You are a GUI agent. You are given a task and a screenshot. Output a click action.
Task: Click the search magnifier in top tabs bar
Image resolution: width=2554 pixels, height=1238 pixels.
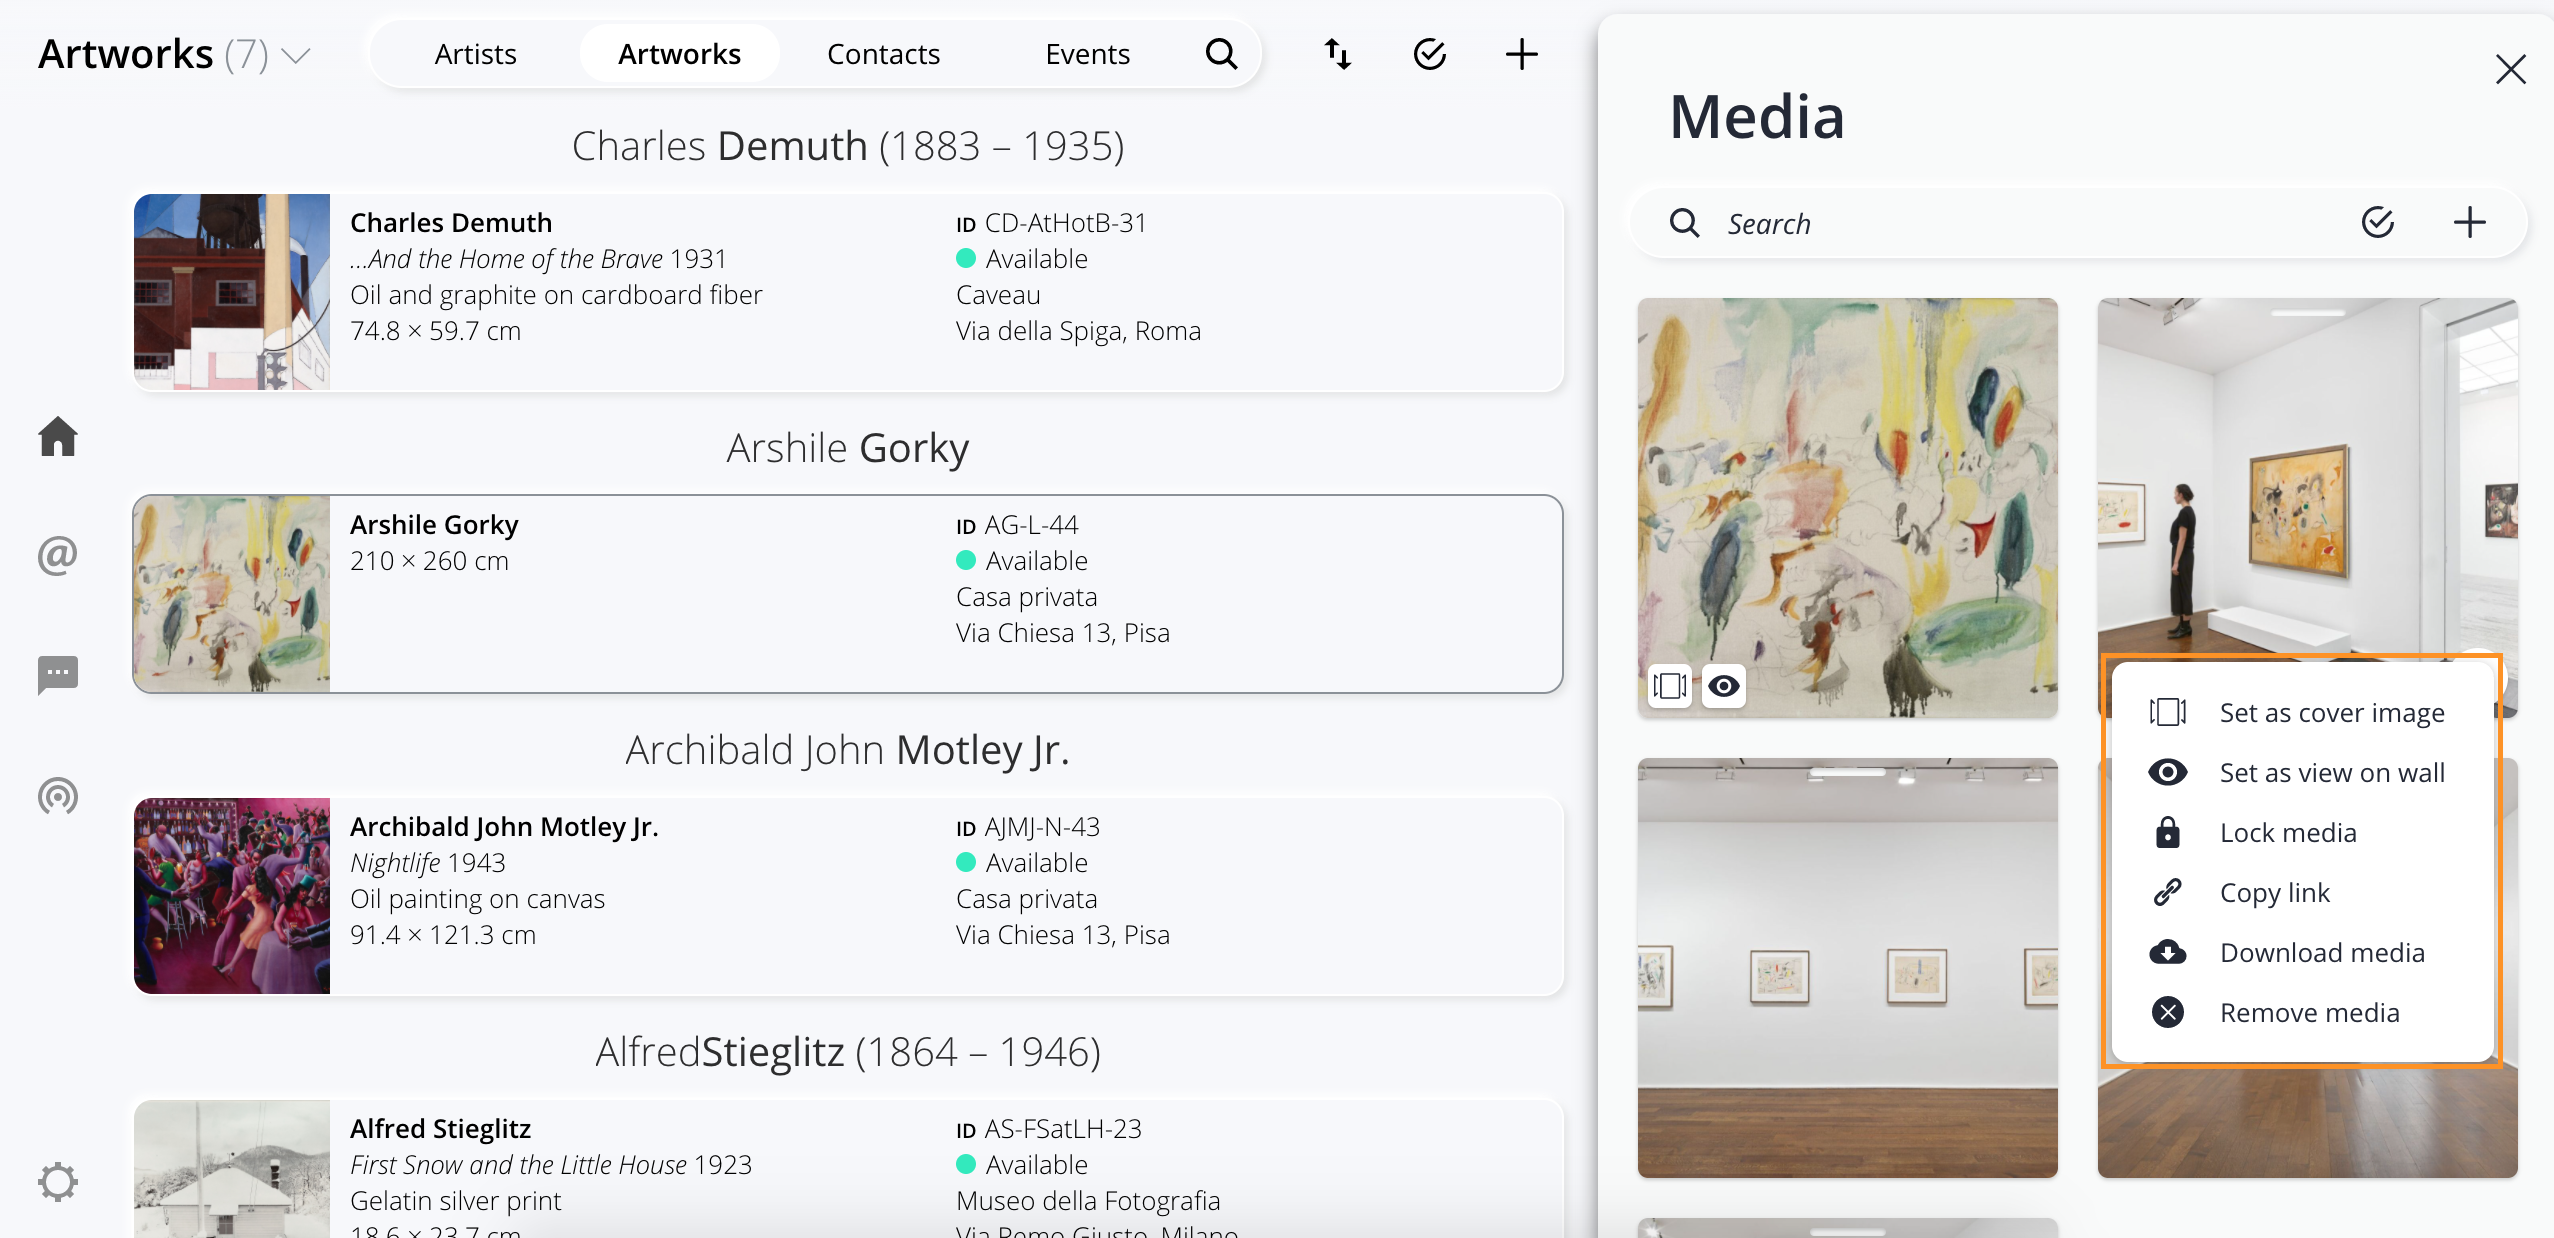(x=1221, y=54)
